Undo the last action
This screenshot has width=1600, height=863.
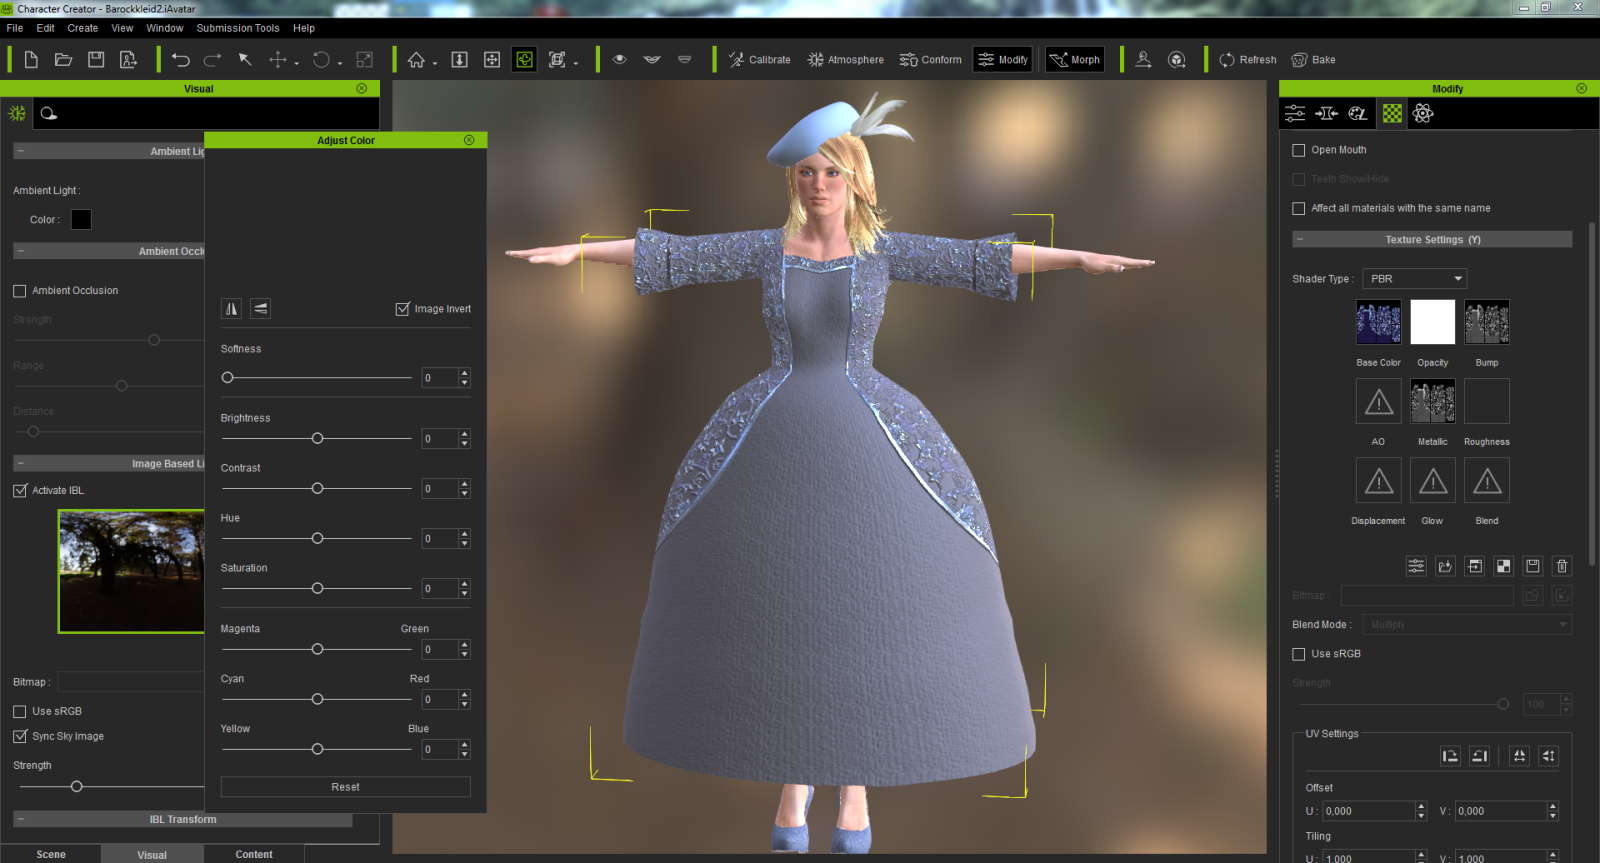point(180,60)
